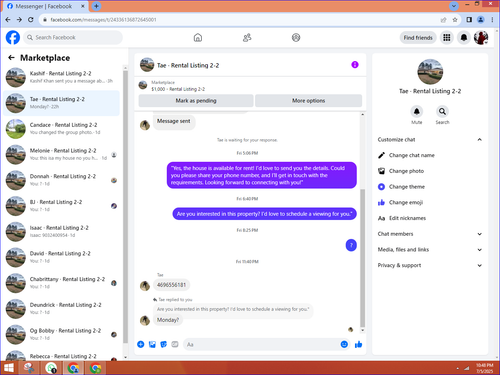Click Mark as pending button
This screenshot has height=375, width=500.
[x=196, y=101]
